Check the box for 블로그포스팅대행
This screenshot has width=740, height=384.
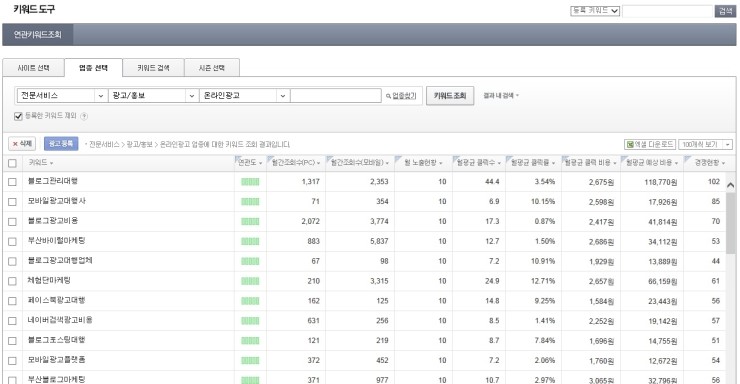(x=12, y=341)
